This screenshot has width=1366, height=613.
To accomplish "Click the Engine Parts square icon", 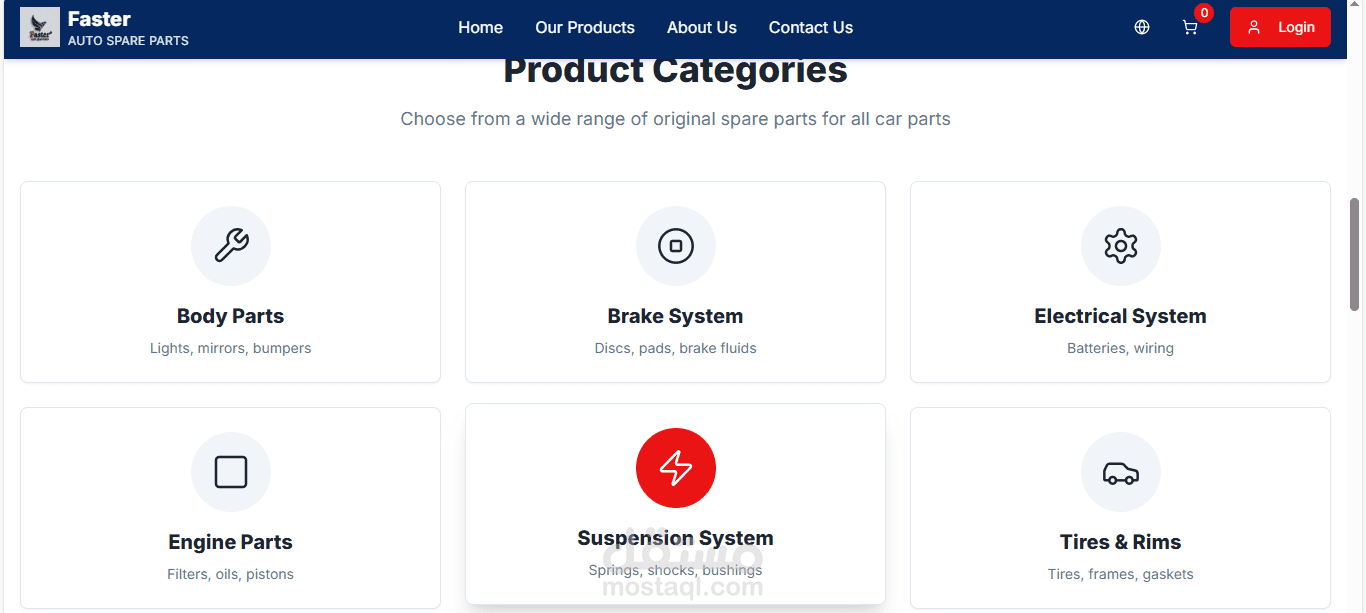I will pyautogui.click(x=231, y=472).
